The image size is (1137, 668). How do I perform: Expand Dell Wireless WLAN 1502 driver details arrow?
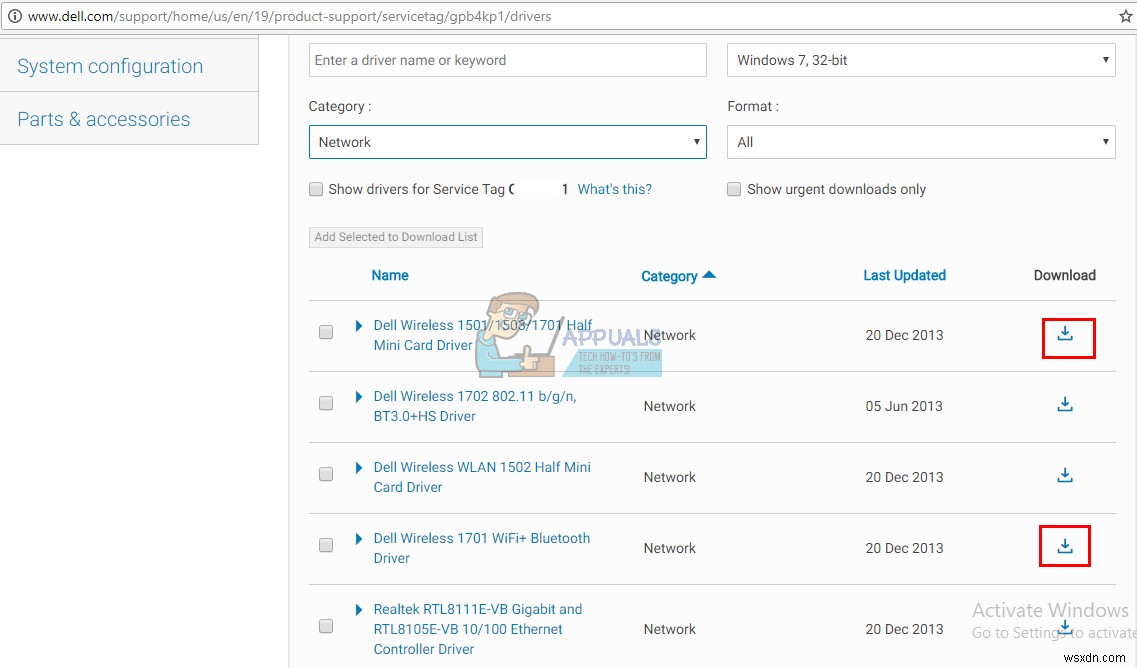click(x=358, y=468)
